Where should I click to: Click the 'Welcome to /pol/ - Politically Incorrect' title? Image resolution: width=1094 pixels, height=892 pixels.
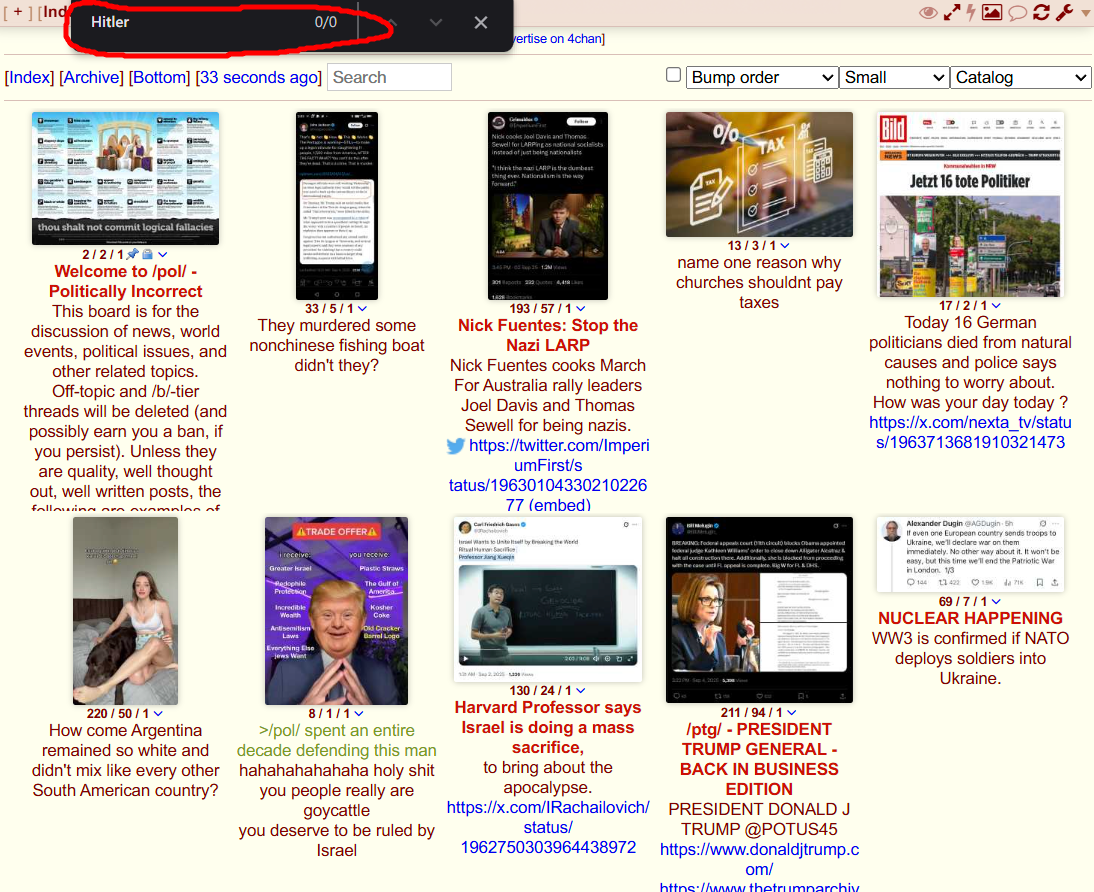point(126,281)
